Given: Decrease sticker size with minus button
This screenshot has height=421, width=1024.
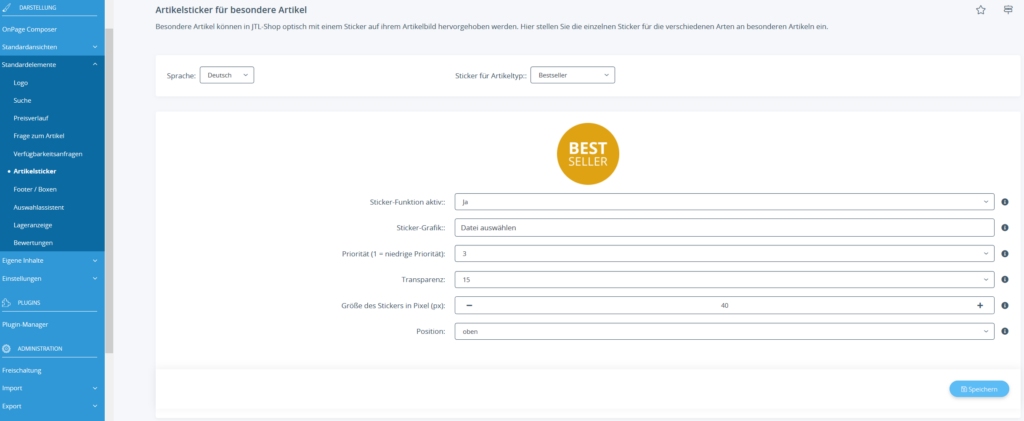Looking at the screenshot, I should tap(469, 305).
